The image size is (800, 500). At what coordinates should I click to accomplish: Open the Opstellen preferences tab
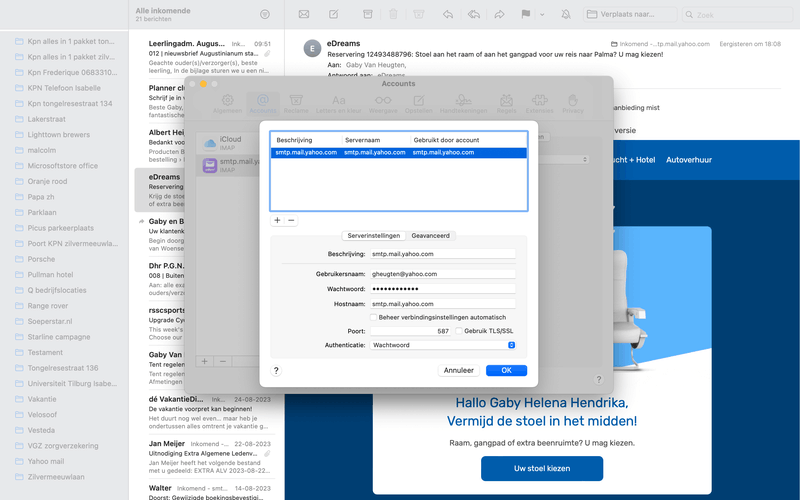tap(418, 104)
